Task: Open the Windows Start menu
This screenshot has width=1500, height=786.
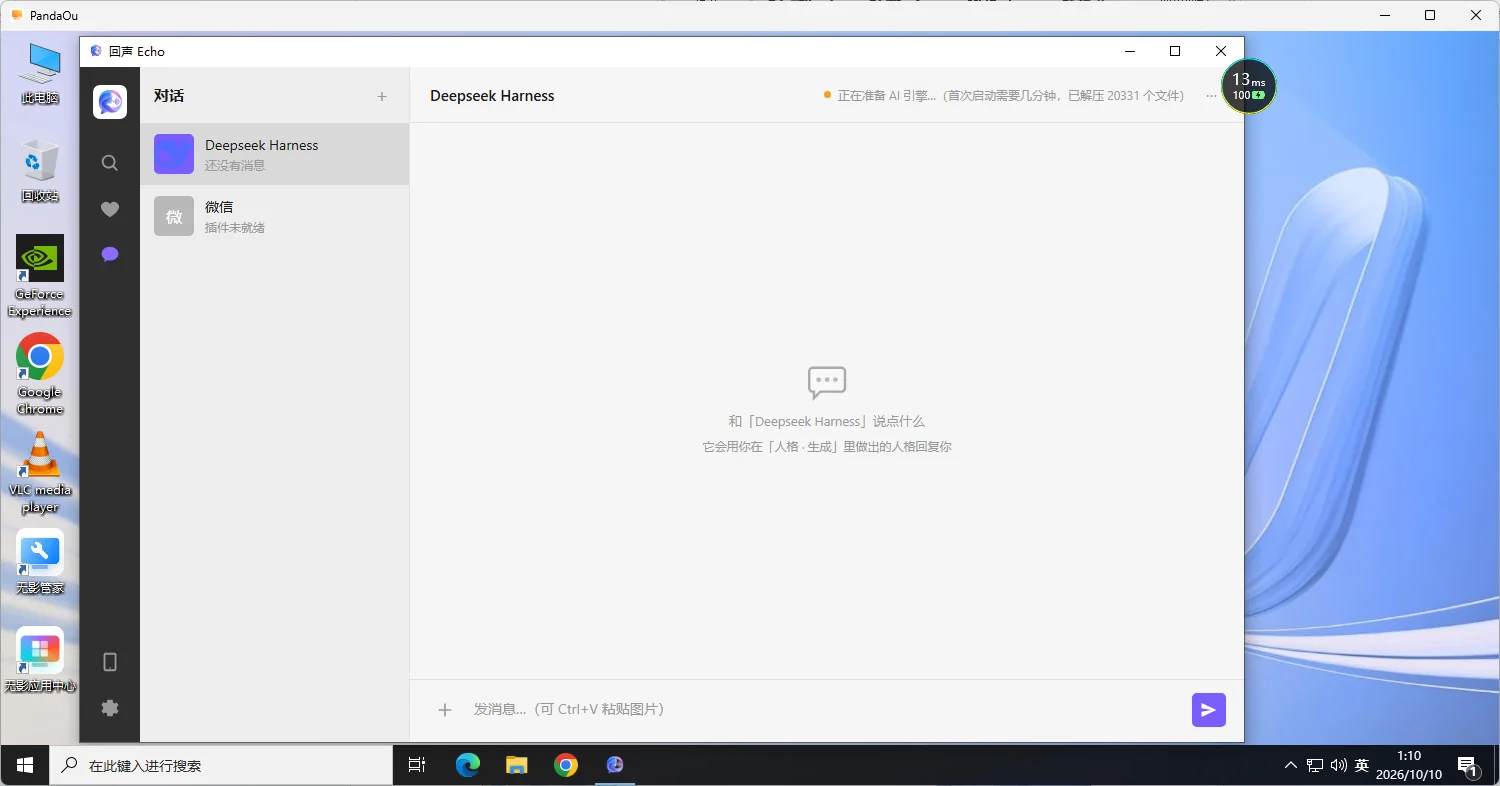Action: 25,766
